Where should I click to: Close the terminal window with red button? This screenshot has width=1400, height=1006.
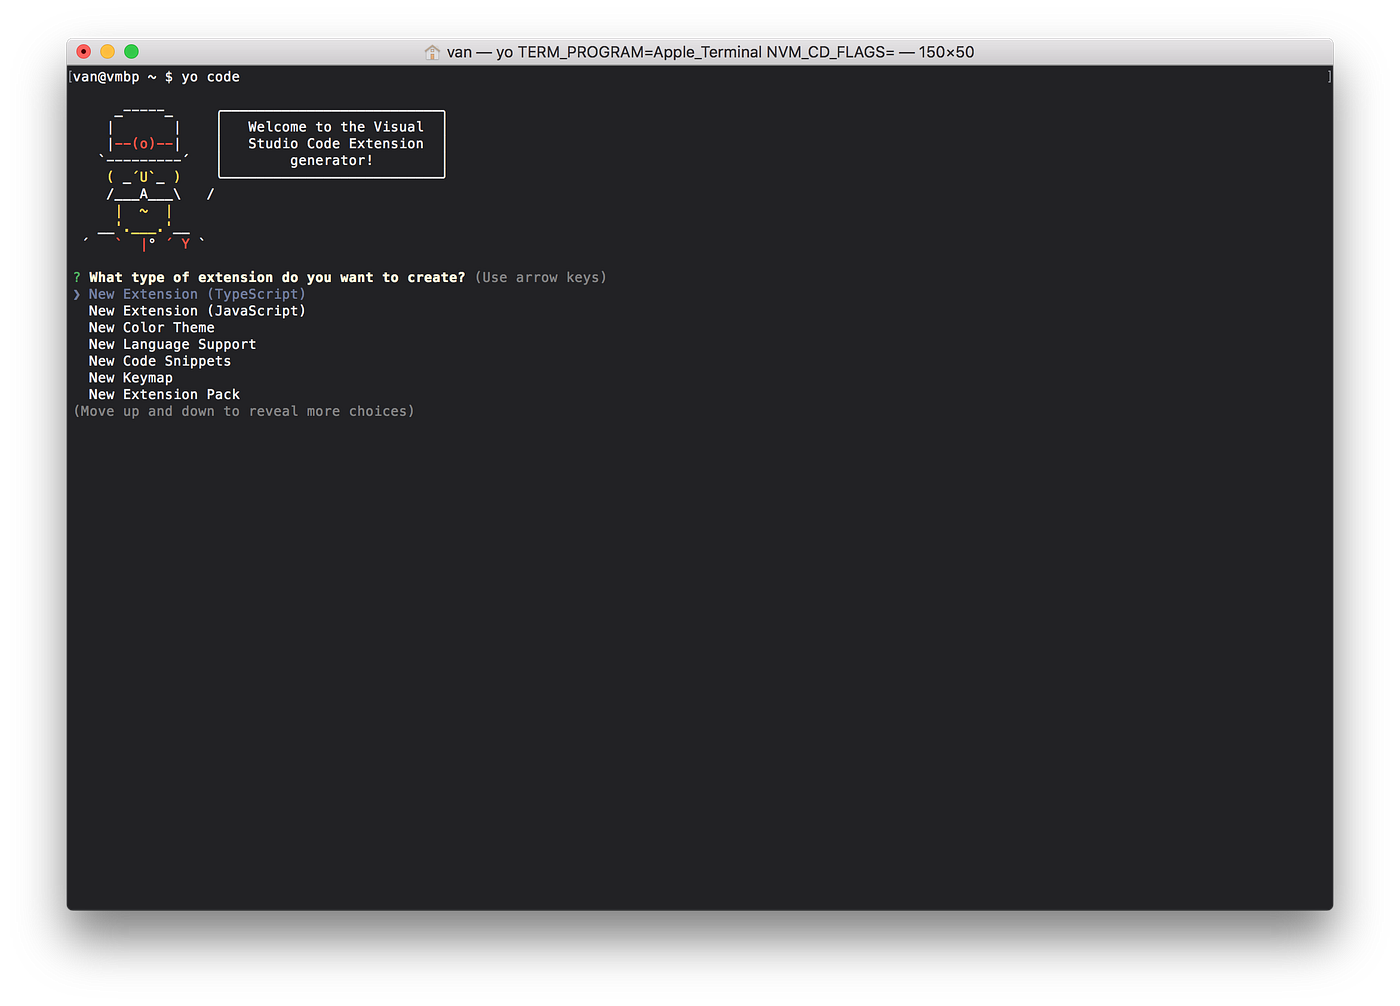(84, 51)
